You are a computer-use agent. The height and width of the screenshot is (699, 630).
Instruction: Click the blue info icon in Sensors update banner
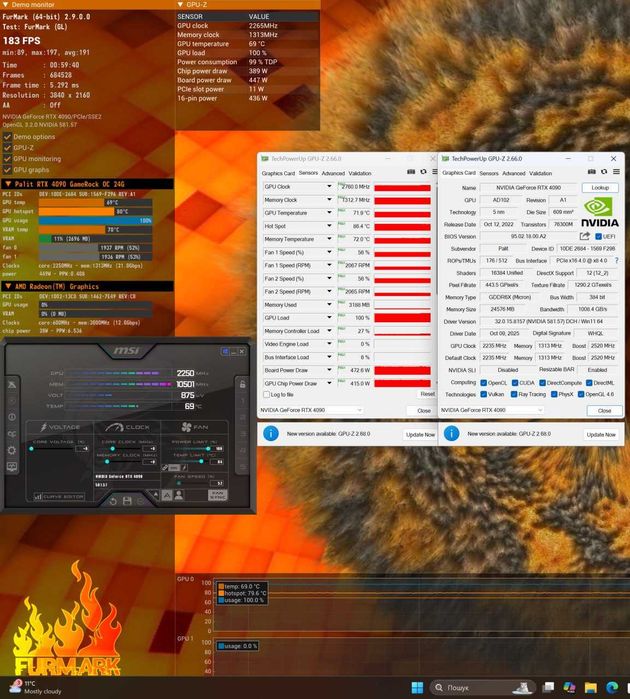tap(271, 433)
